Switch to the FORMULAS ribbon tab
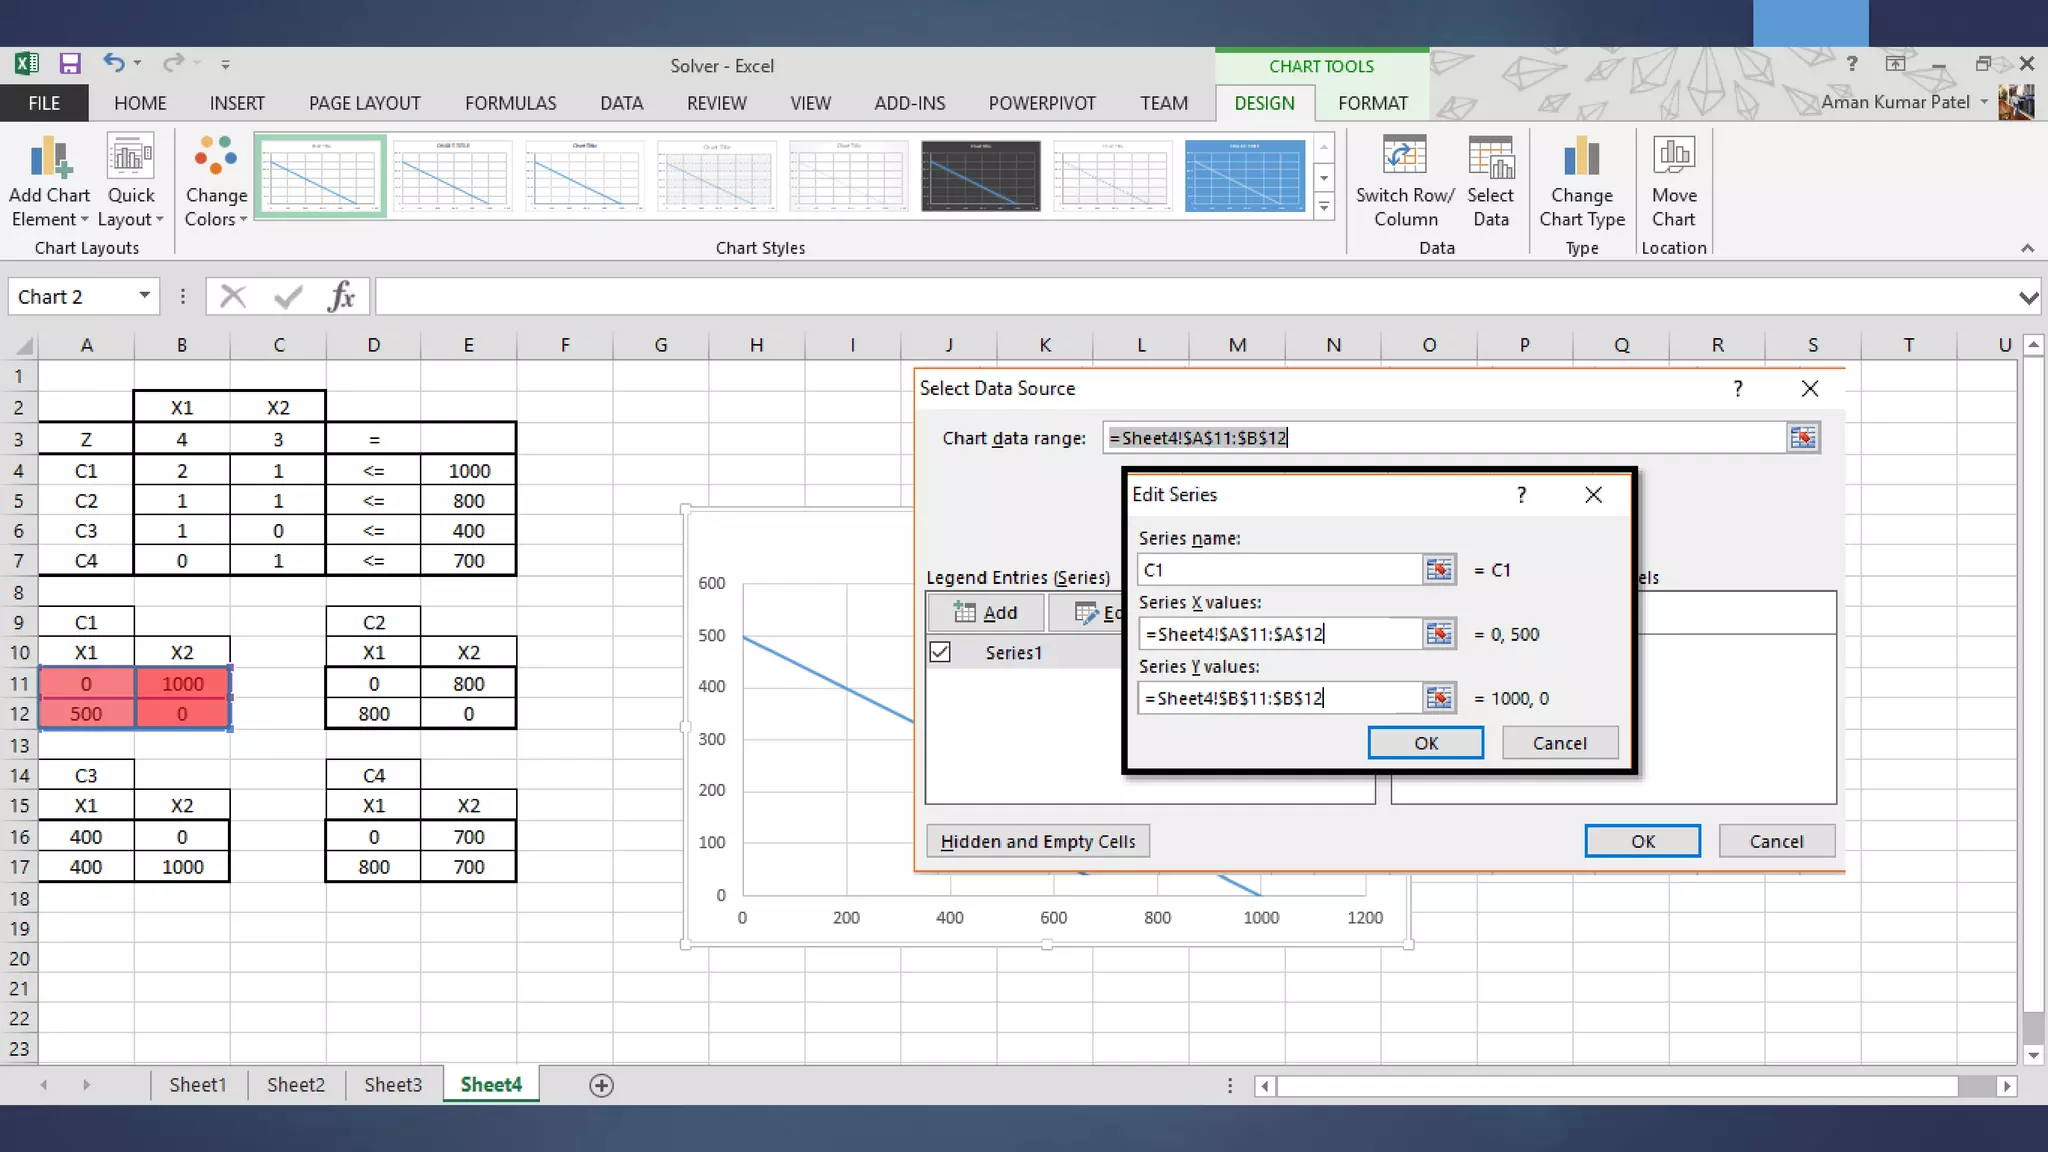Image resolution: width=2048 pixels, height=1152 pixels. pos(510,103)
